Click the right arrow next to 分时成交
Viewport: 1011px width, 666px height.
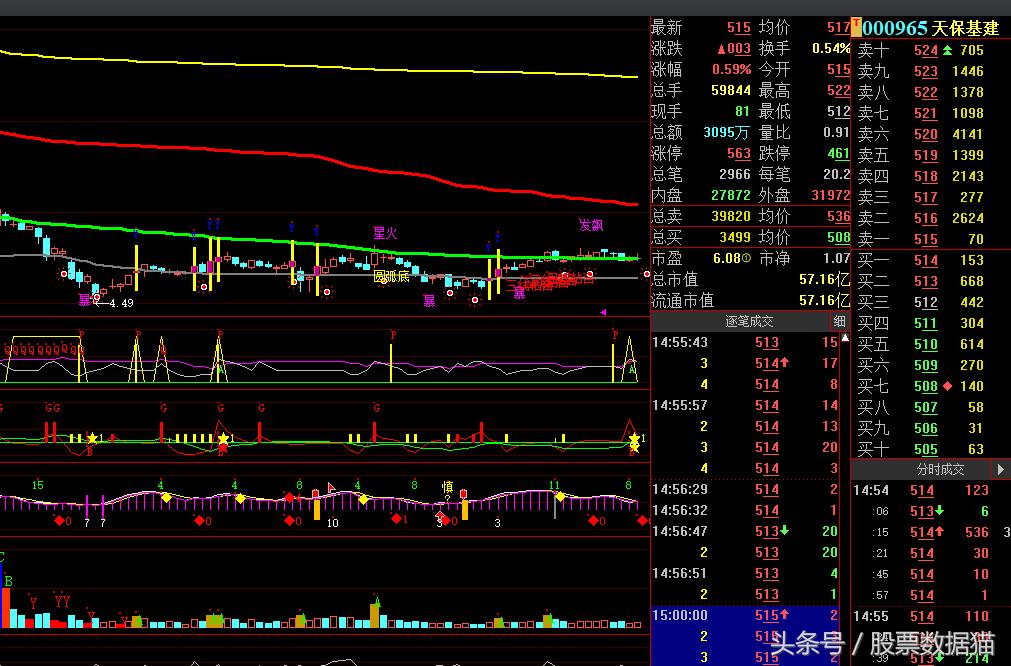[1001, 469]
